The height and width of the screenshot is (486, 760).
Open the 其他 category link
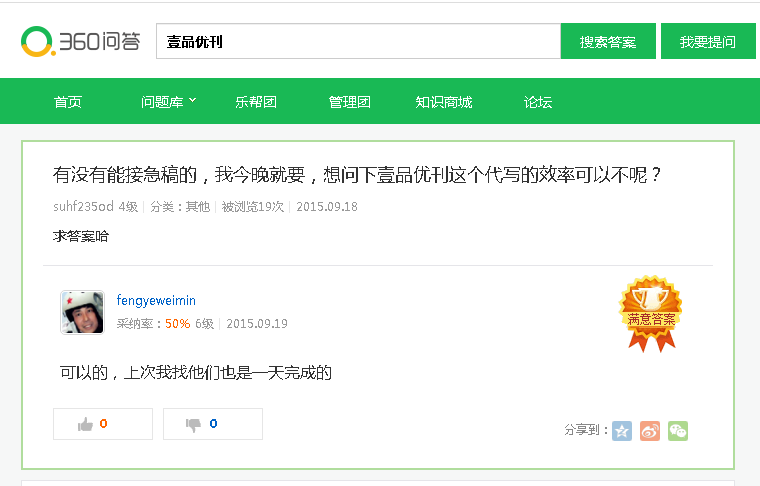point(198,206)
